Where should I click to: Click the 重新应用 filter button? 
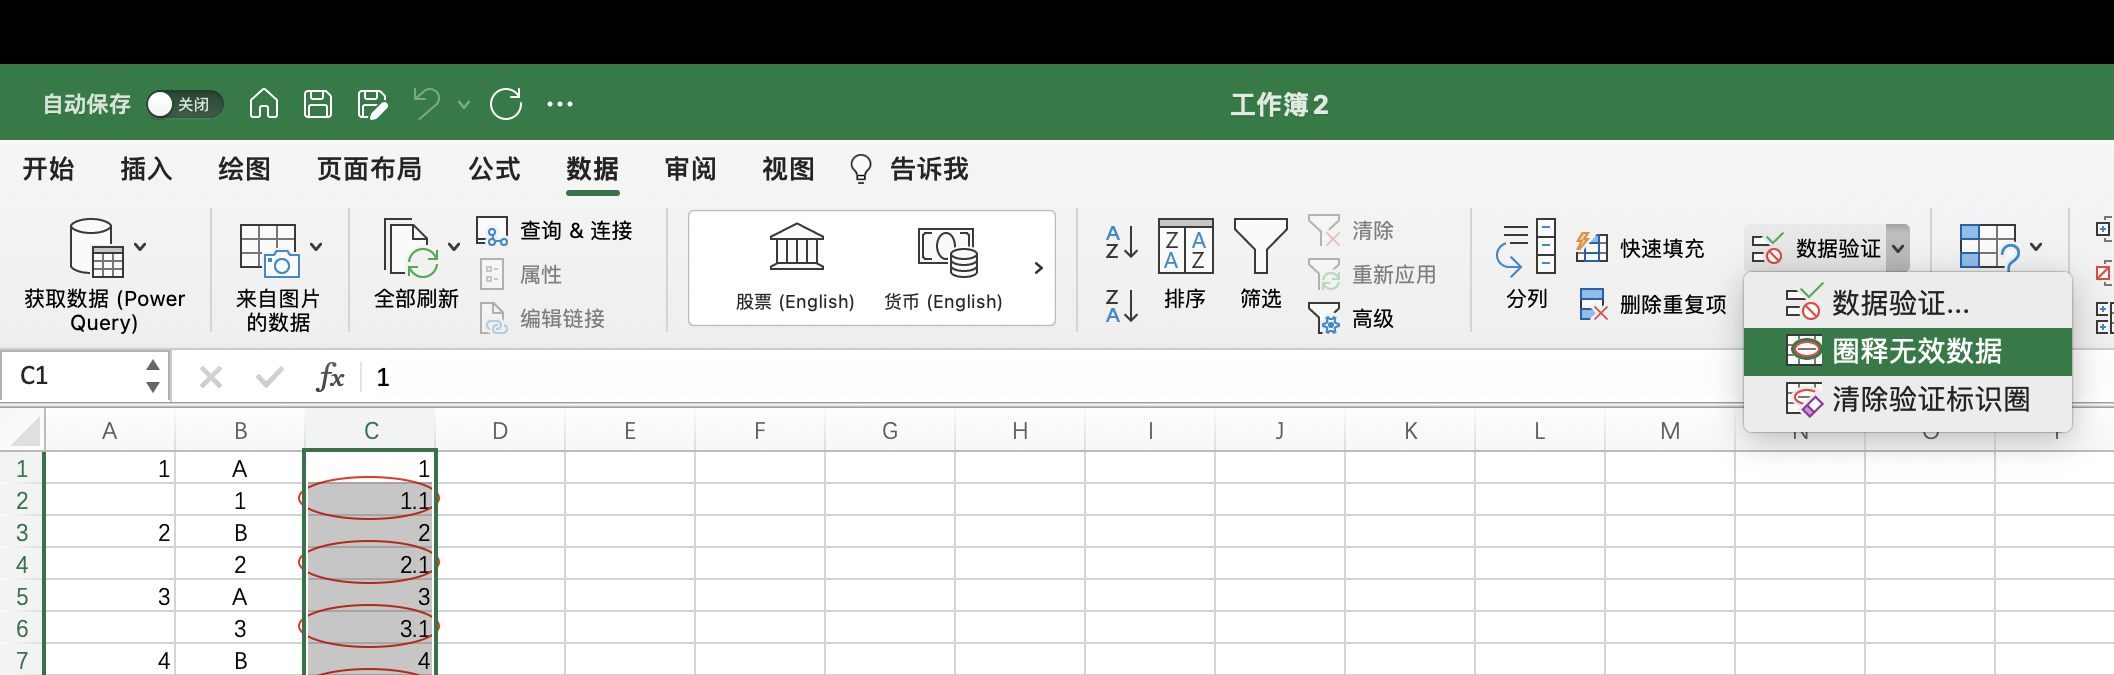[1372, 274]
